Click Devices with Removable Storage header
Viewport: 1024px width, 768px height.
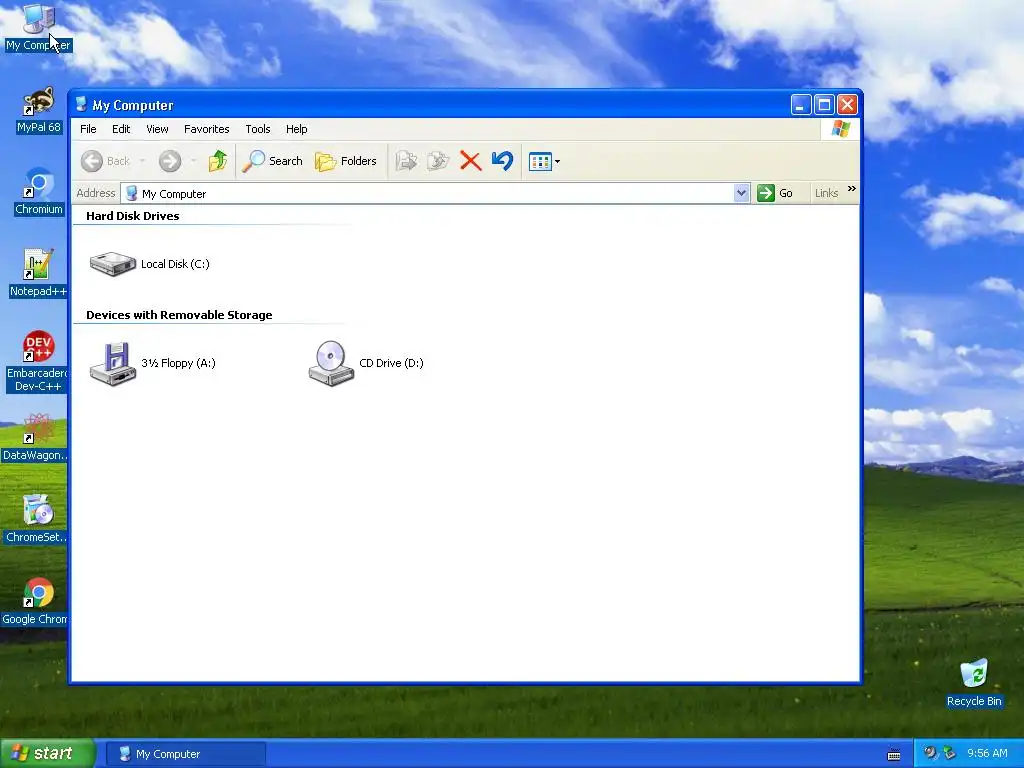[x=179, y=315]
